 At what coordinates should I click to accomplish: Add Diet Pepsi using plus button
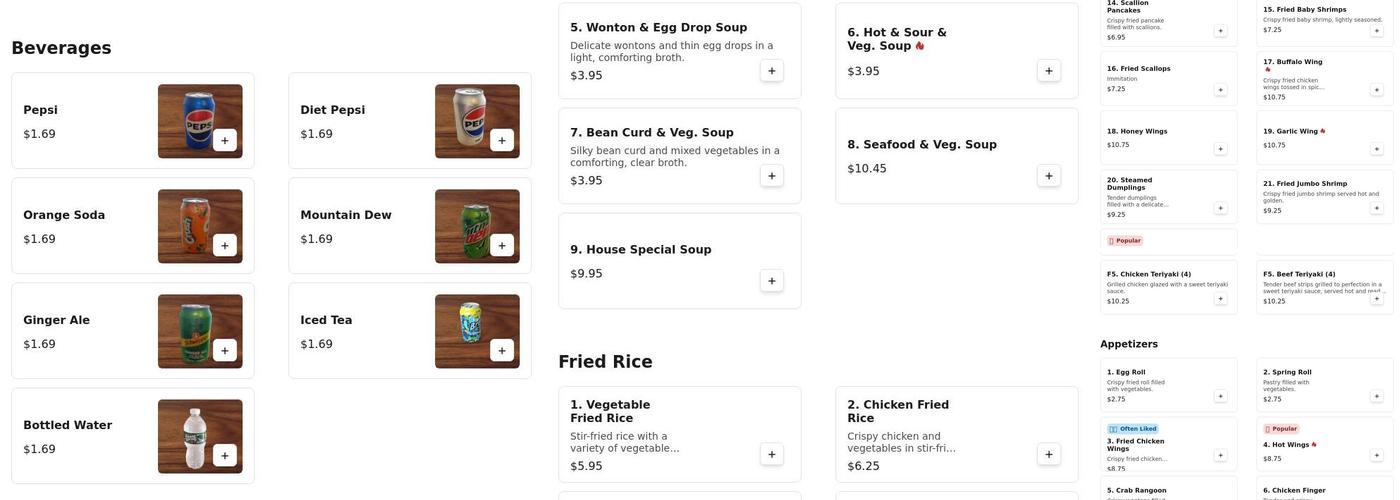point(501,141)
